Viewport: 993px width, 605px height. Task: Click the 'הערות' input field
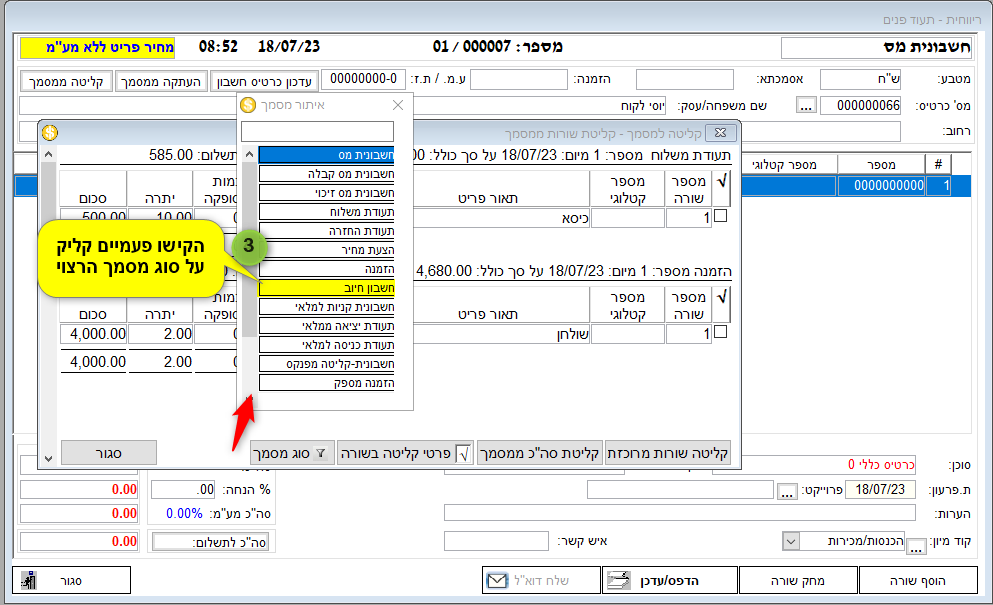point(680,513)
